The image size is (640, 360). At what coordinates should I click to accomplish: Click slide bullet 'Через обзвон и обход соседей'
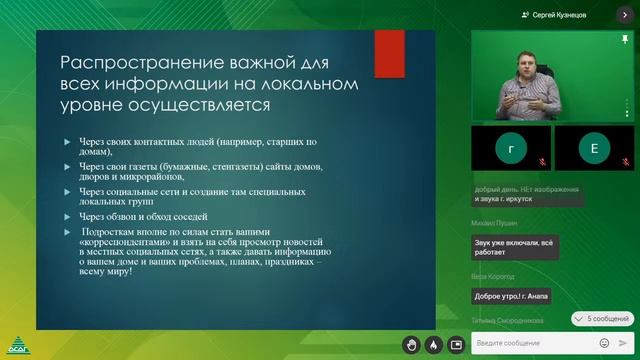click(143, 217)
